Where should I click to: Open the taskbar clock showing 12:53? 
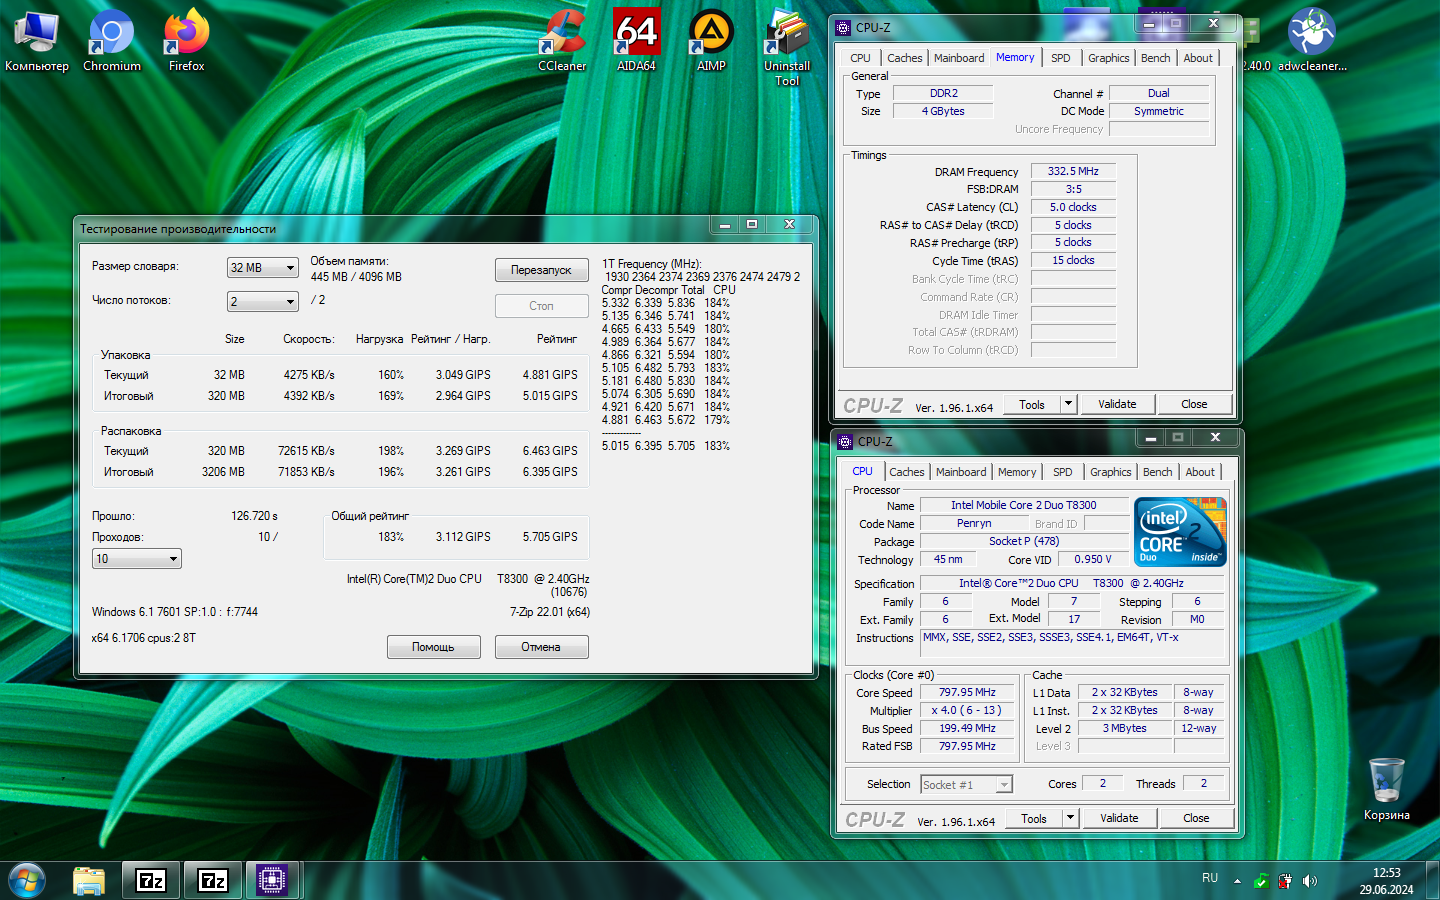click(1386, 881)
